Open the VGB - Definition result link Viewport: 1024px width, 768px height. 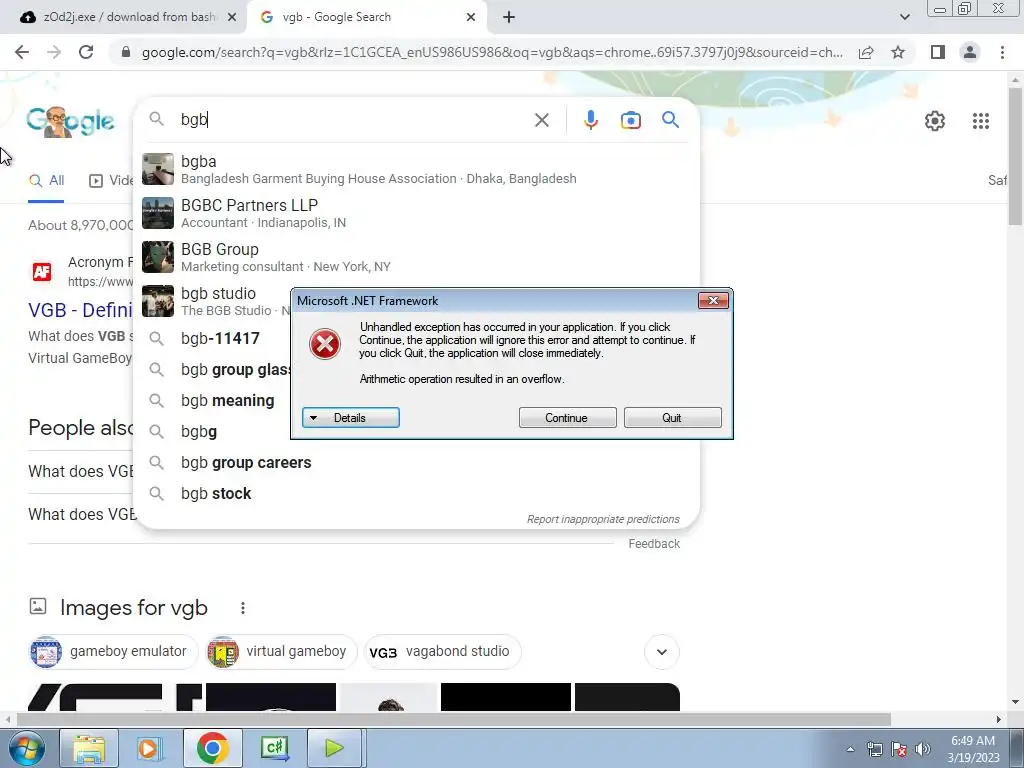[81, 310]
